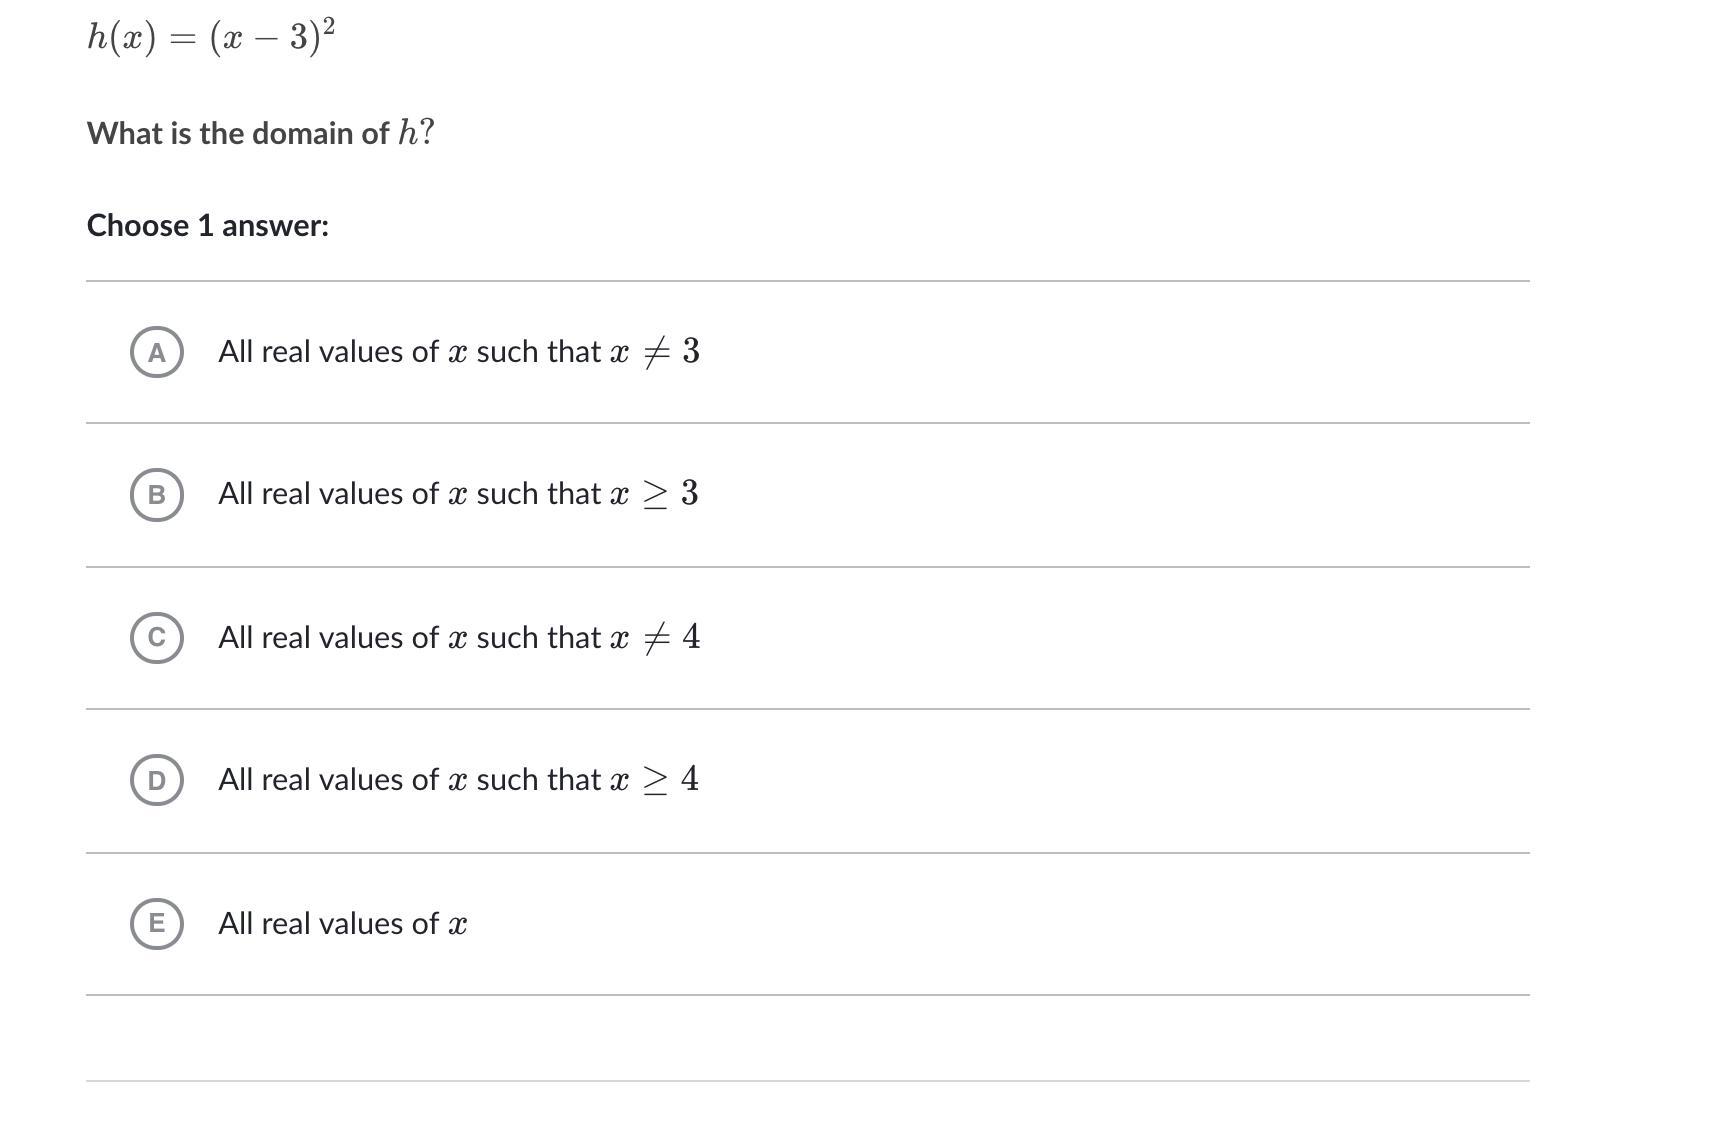
Task: Click the answer text ending in x ≥ 4
Action: (x=458, y=780)
